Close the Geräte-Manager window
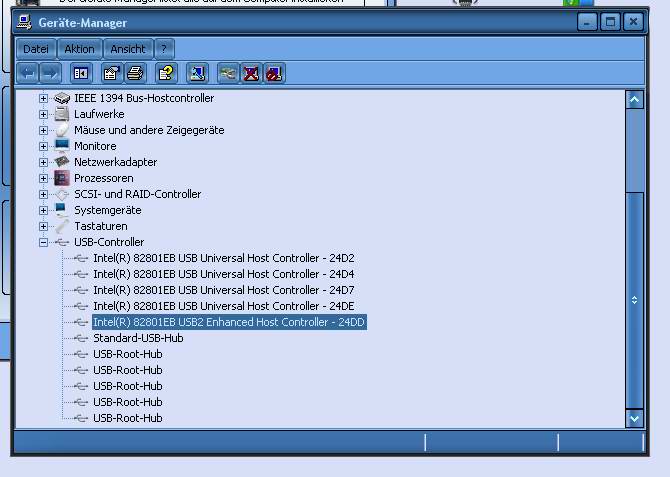The width and height of the screenshot is (670, 477). coord(633,22)
